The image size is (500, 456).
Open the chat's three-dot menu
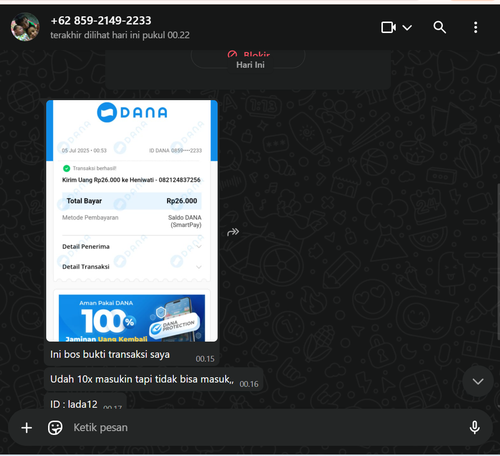point(475,27)
